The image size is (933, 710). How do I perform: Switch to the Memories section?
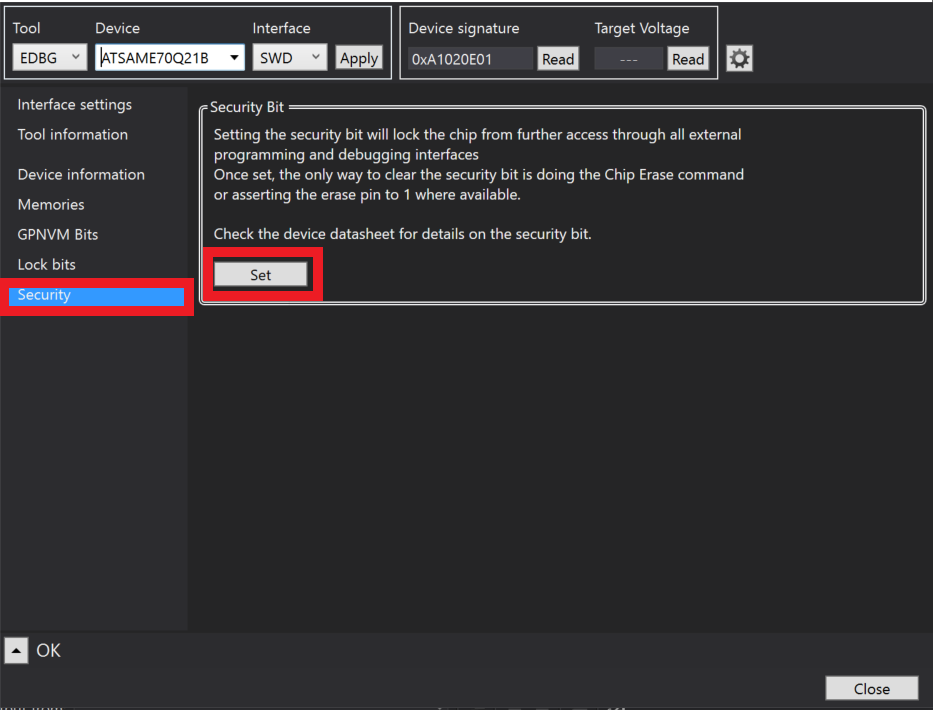tap(51, 205)
